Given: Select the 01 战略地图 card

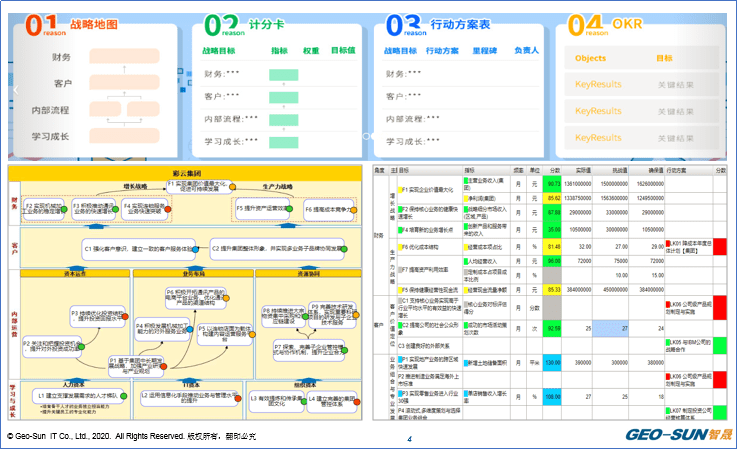Looking at the screenshot, I should (x=95, y=87).
